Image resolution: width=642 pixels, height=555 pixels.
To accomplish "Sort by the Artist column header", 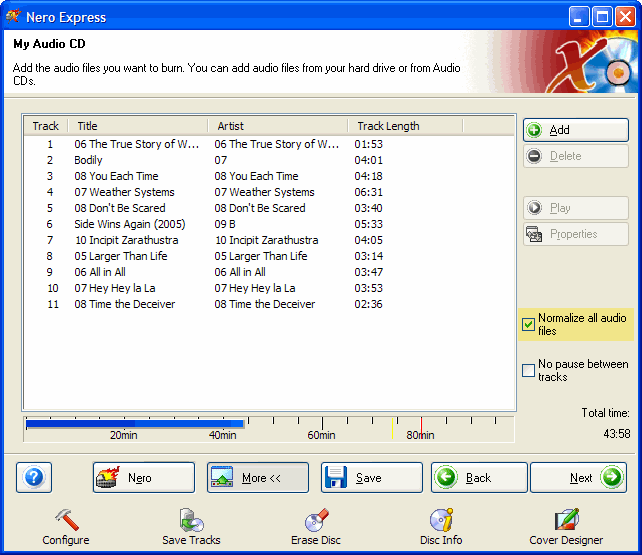I will 278,126.
